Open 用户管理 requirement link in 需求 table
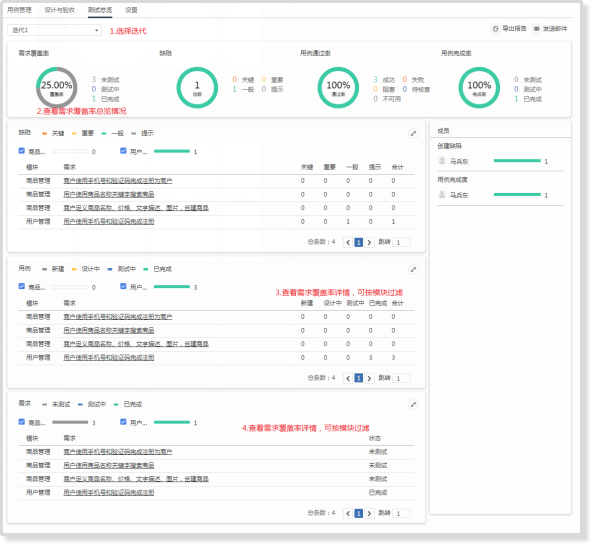 [109, 493]
